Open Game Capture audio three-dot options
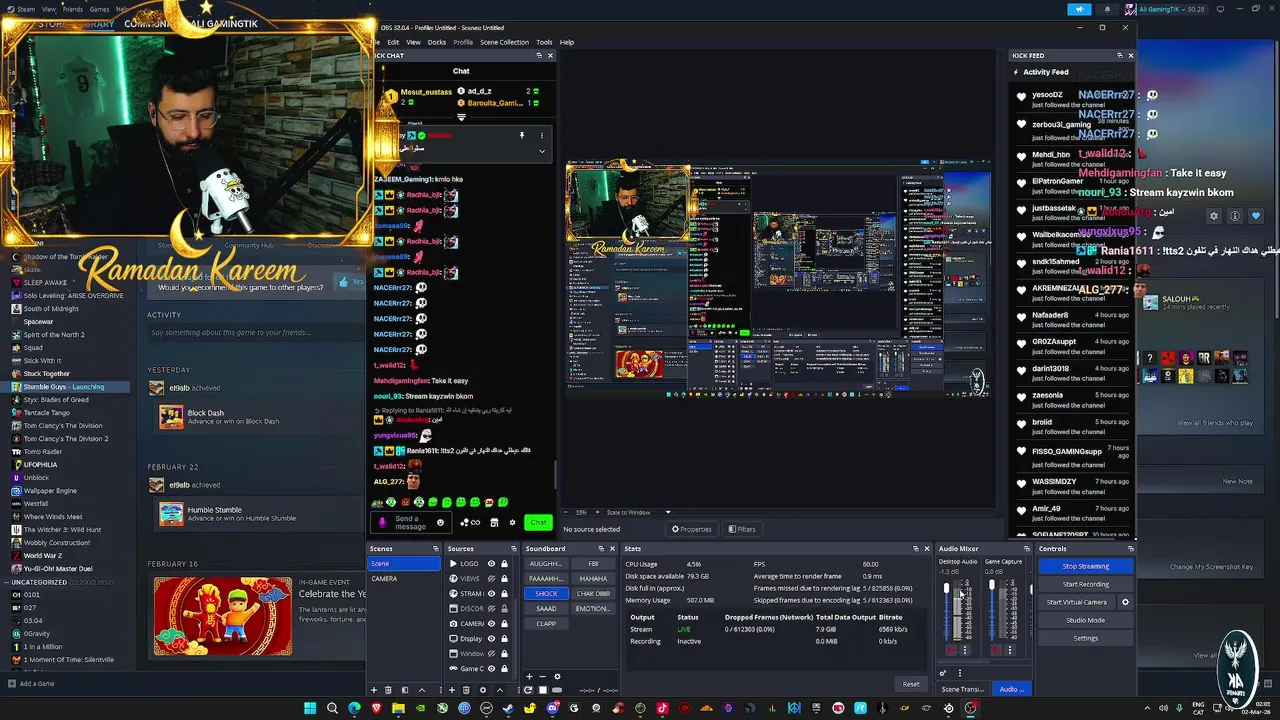The height and width of the screenshot is (720, 1280). coord(1010,650)
